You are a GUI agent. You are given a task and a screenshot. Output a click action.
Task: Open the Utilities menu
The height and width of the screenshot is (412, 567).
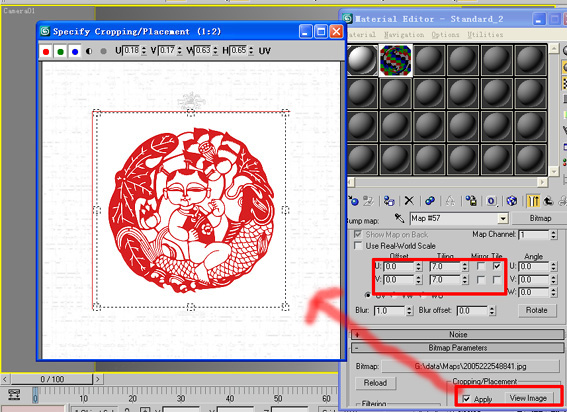(485, 35)
